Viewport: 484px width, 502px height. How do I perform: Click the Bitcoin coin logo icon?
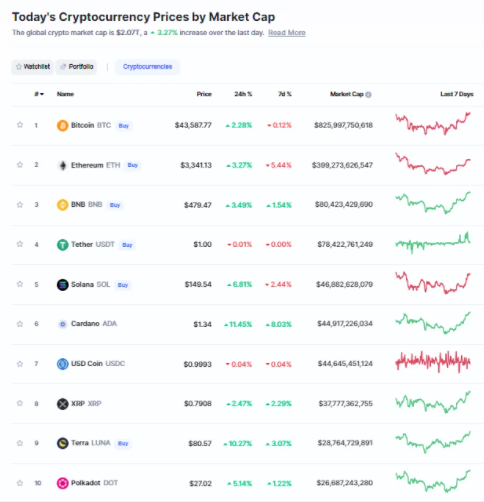[x=62, y=126]
